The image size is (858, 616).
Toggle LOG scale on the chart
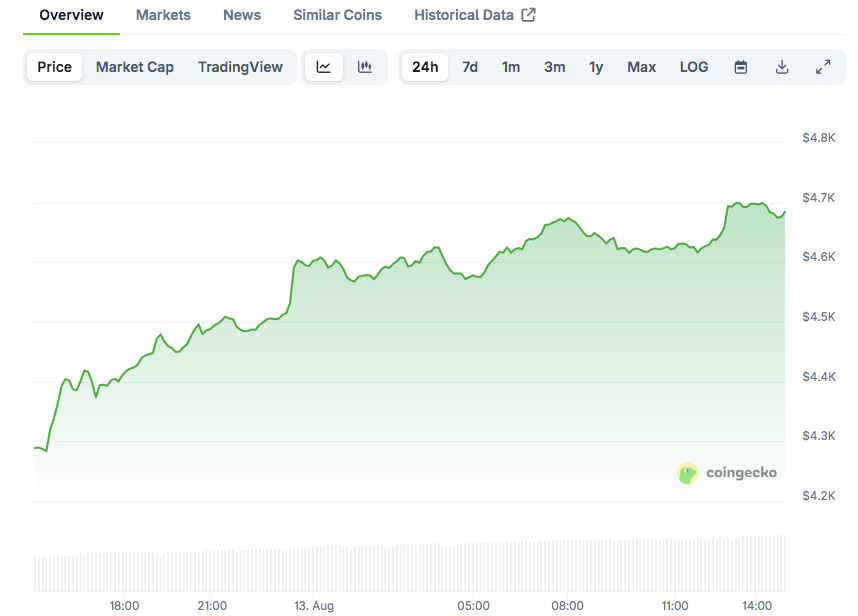tap(694, 67)
